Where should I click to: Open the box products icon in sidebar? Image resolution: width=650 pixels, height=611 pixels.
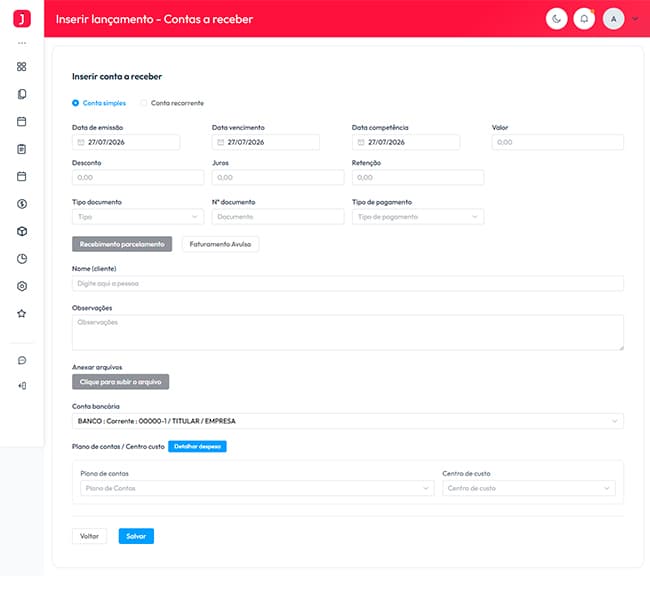click(x=22, y=231)
